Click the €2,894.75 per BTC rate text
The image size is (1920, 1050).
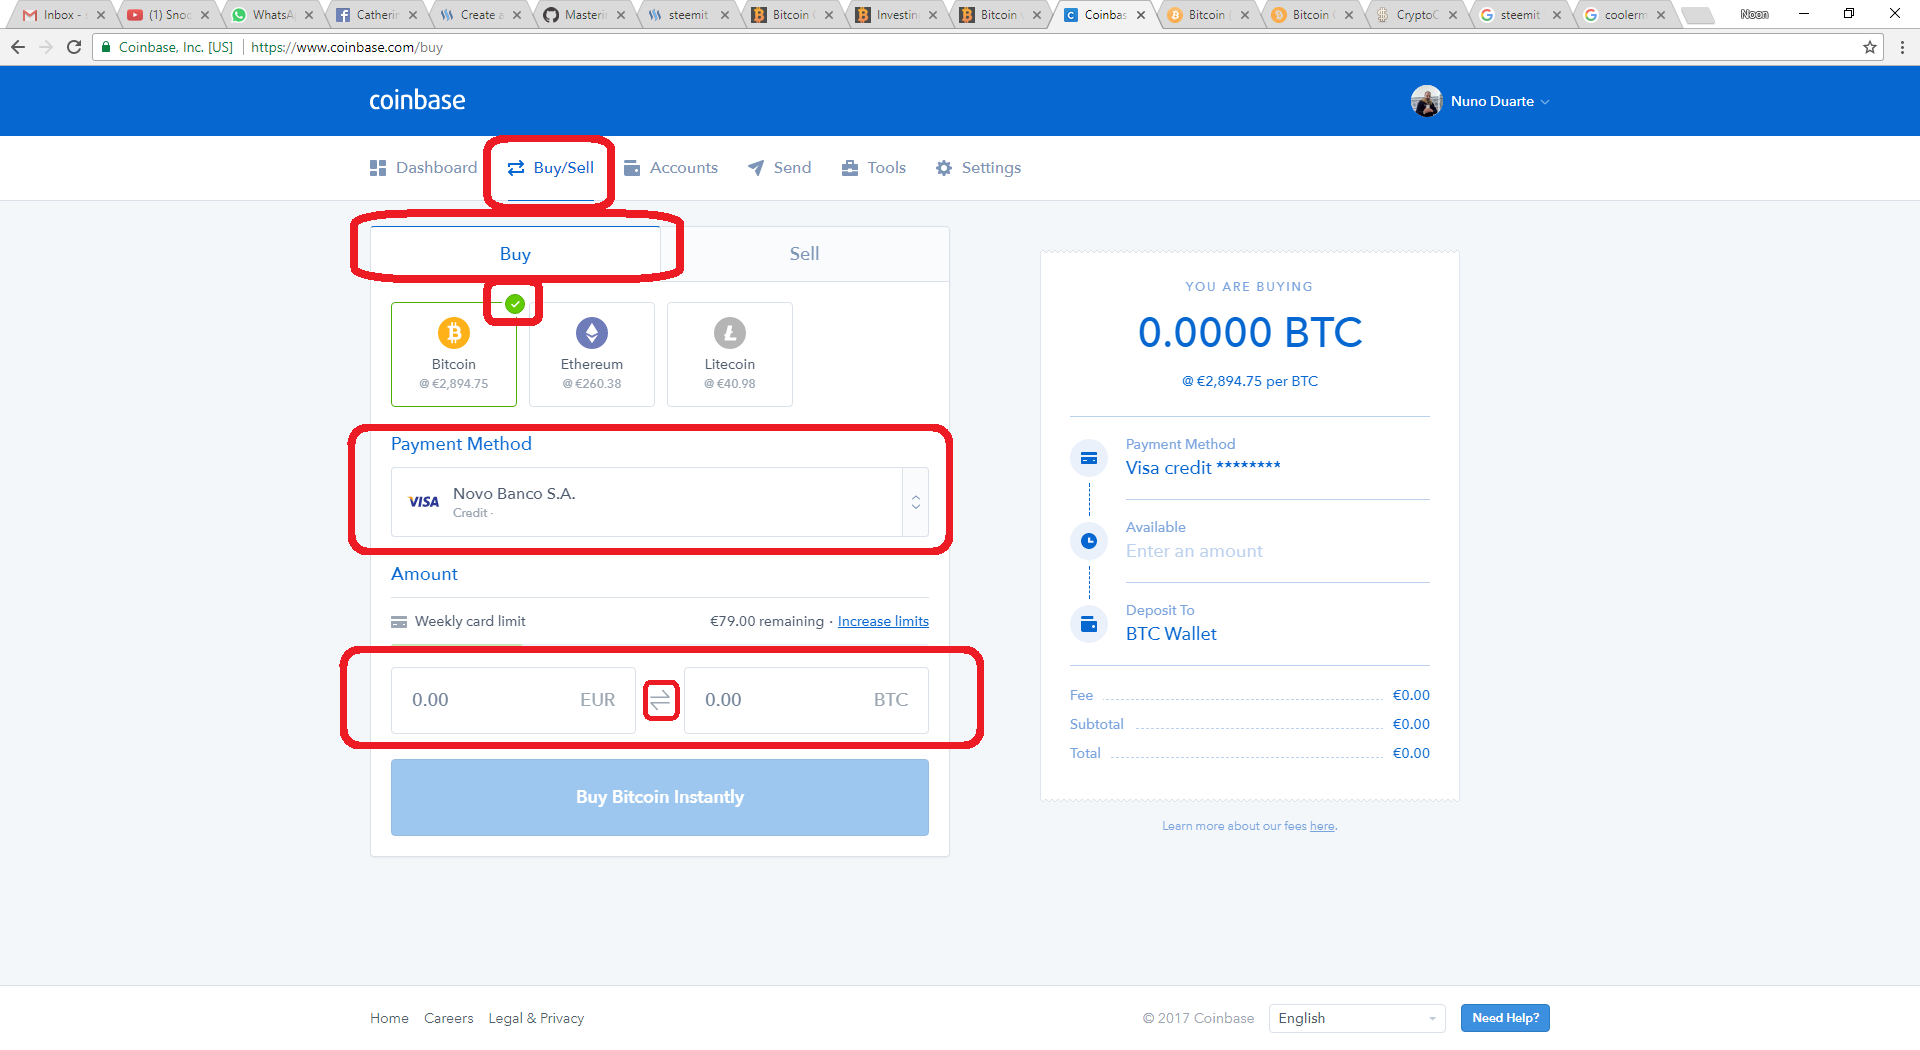point(1250,381)
